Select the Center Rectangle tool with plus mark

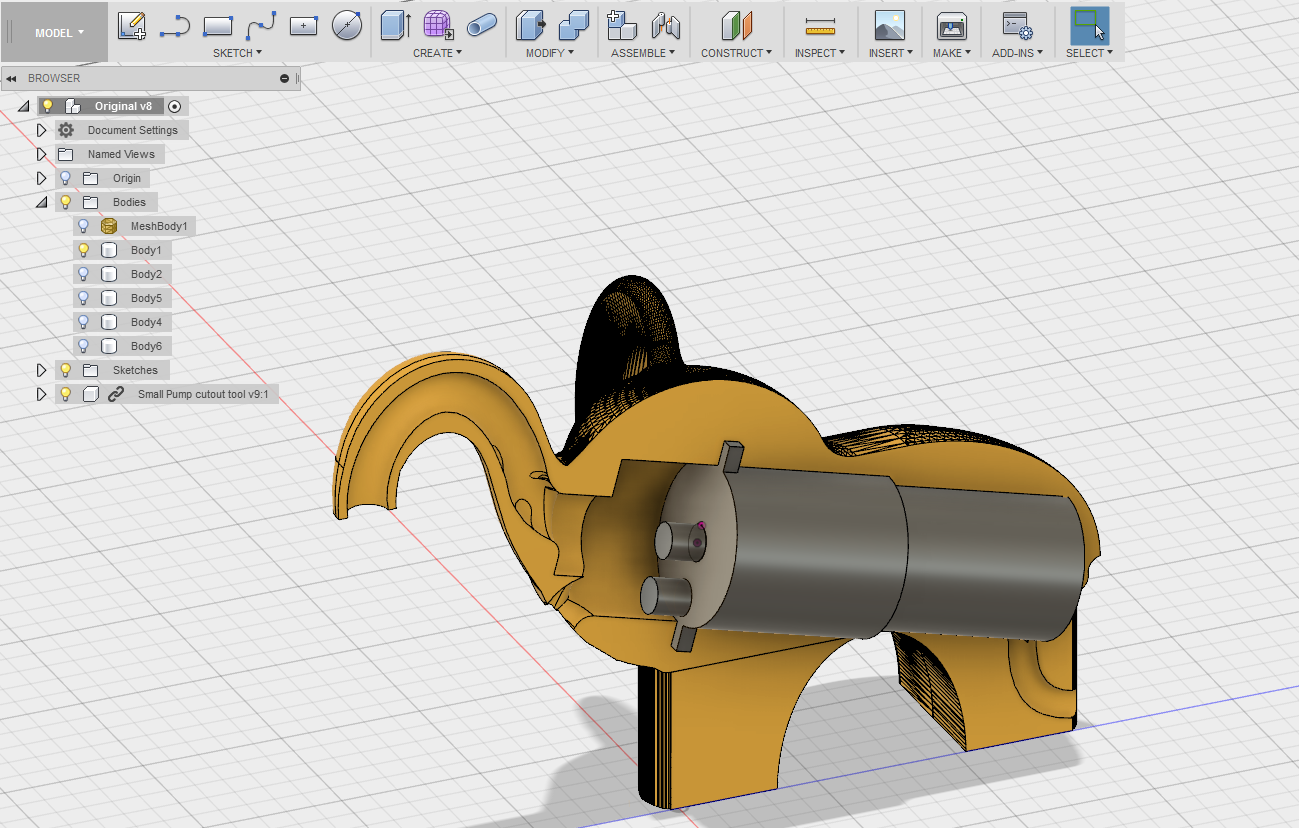click(x=304, y=25)
